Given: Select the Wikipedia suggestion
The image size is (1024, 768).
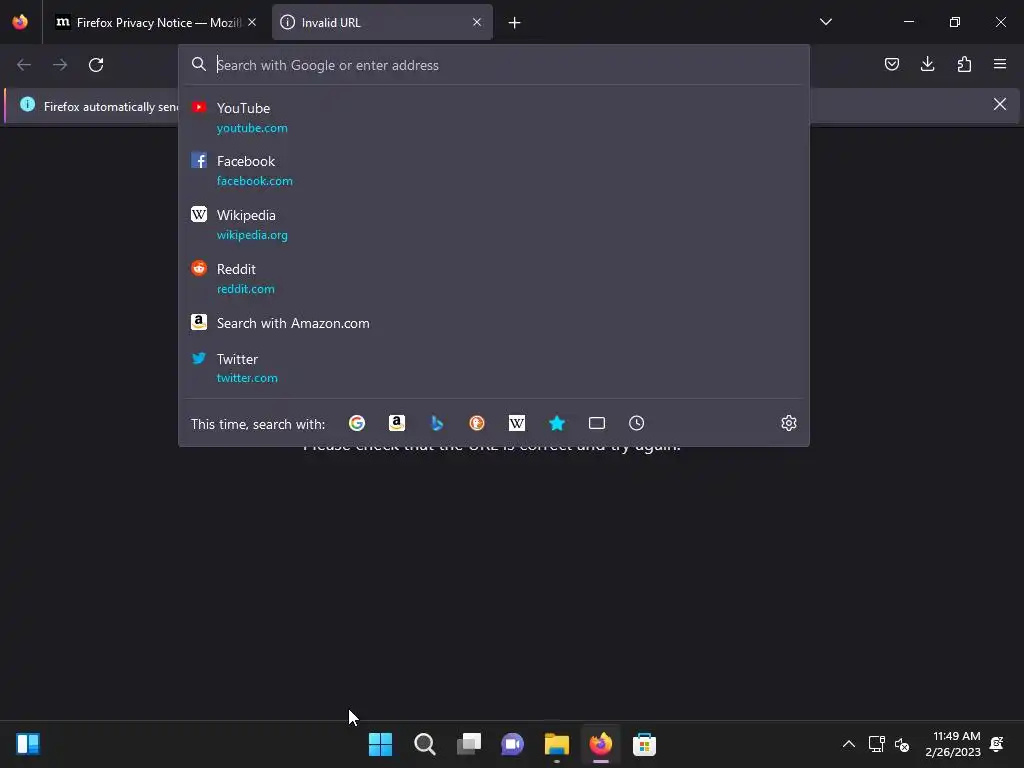Looking at the screenshot, I should [494, 225].
